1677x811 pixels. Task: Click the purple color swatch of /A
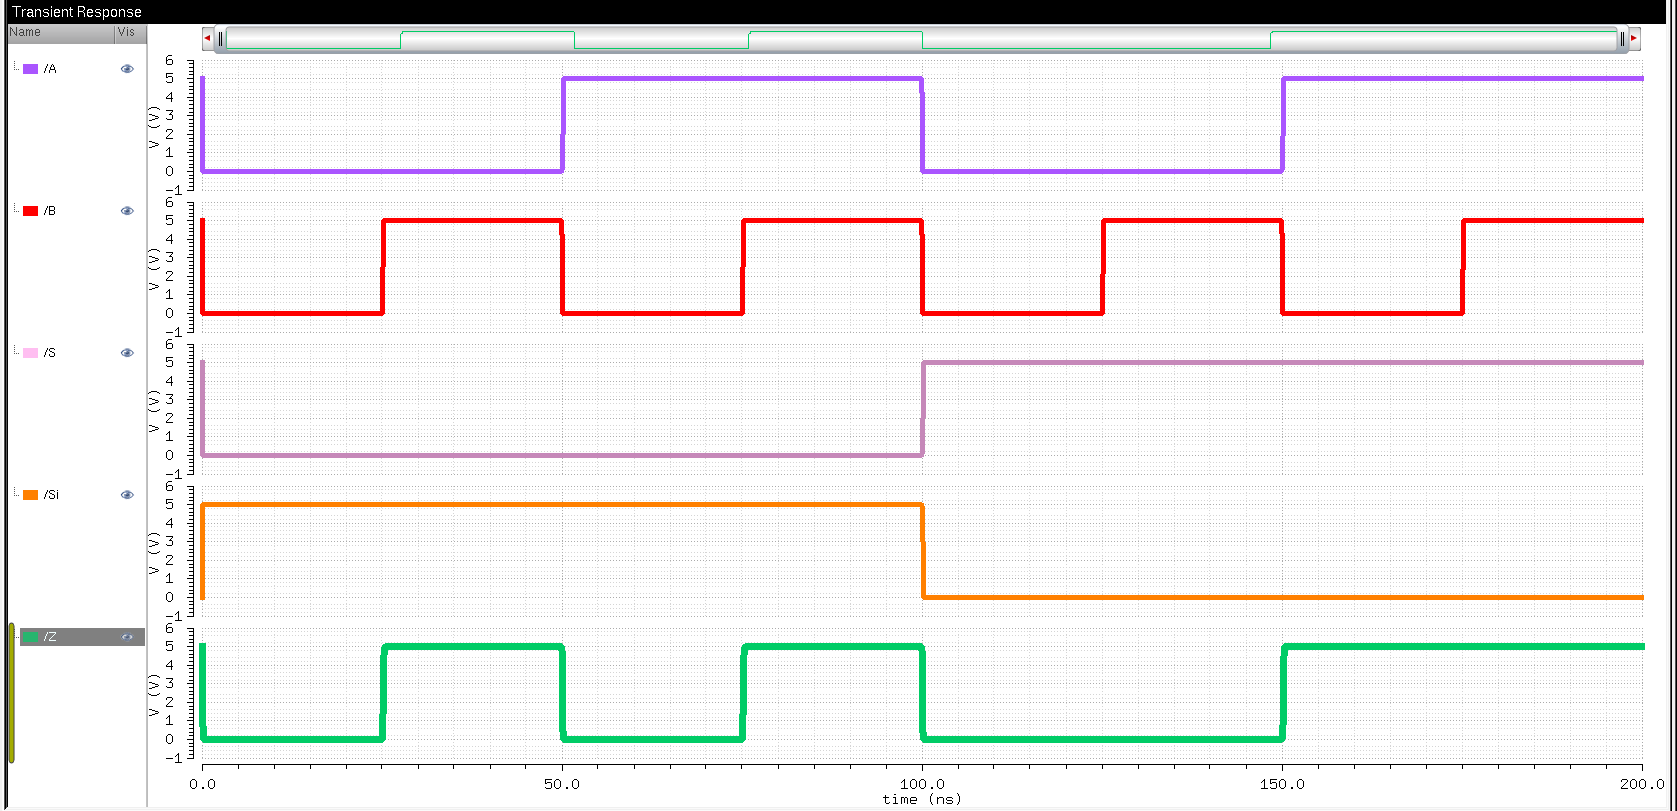click(31, 69)
